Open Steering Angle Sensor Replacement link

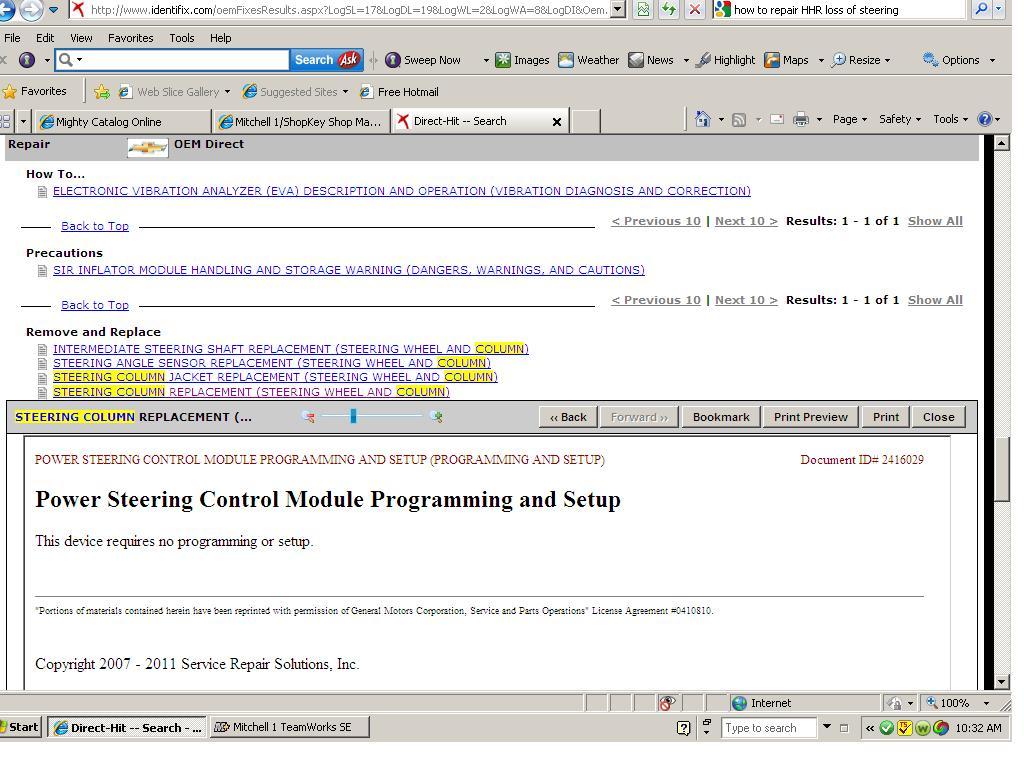point(272,363)
